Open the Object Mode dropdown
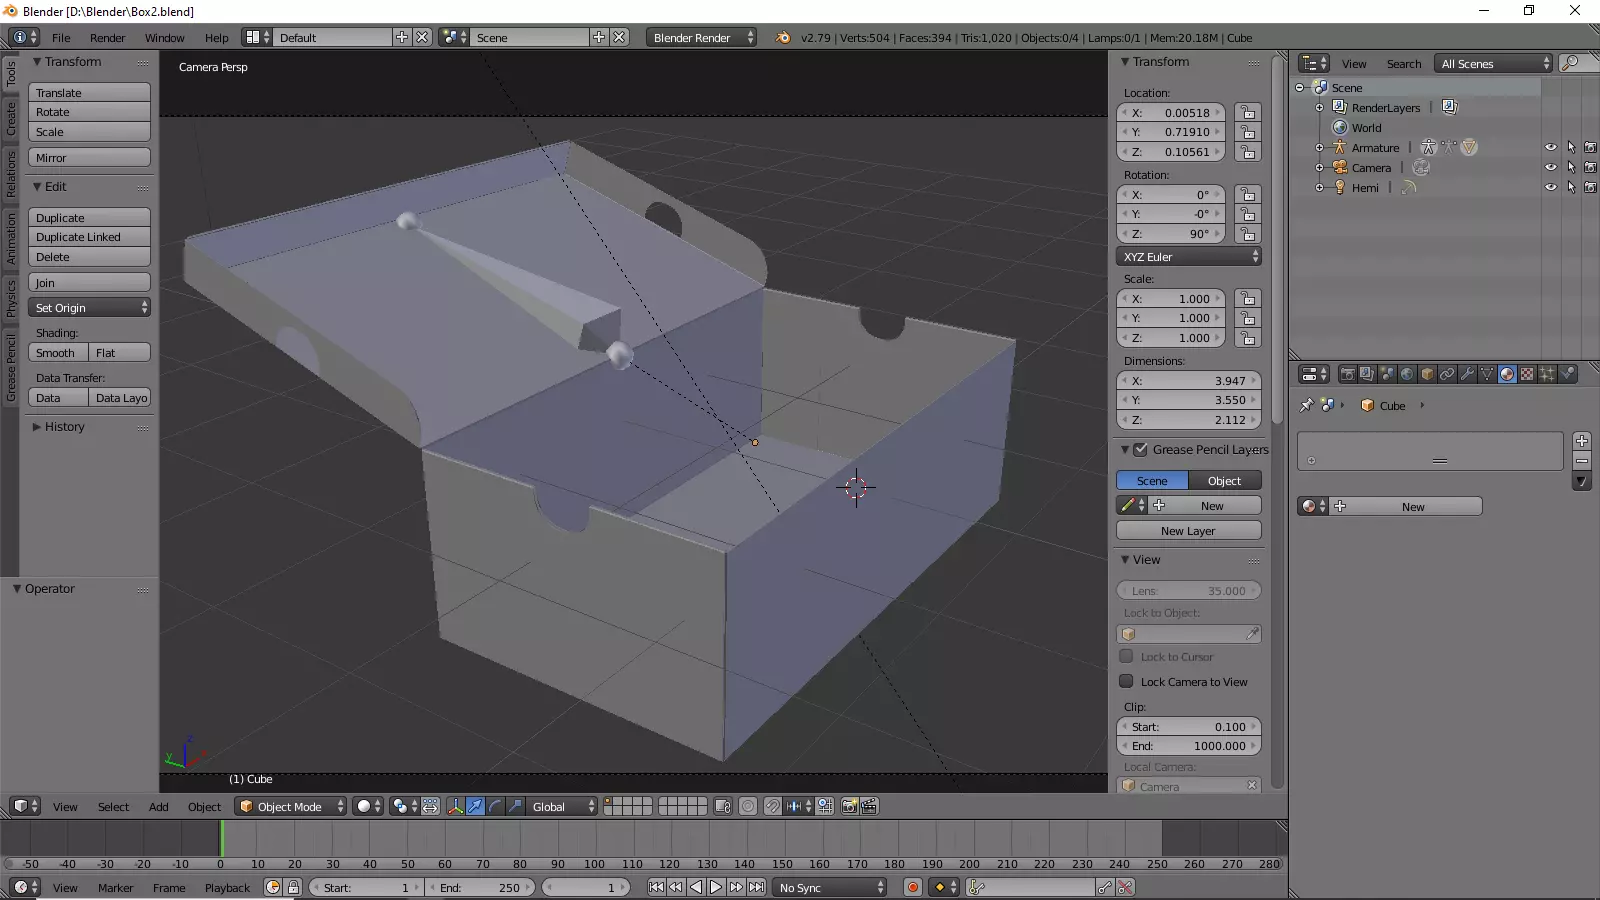Image resolution: width=1600 pixels, height=900 pixels. (x=291, y=806)
